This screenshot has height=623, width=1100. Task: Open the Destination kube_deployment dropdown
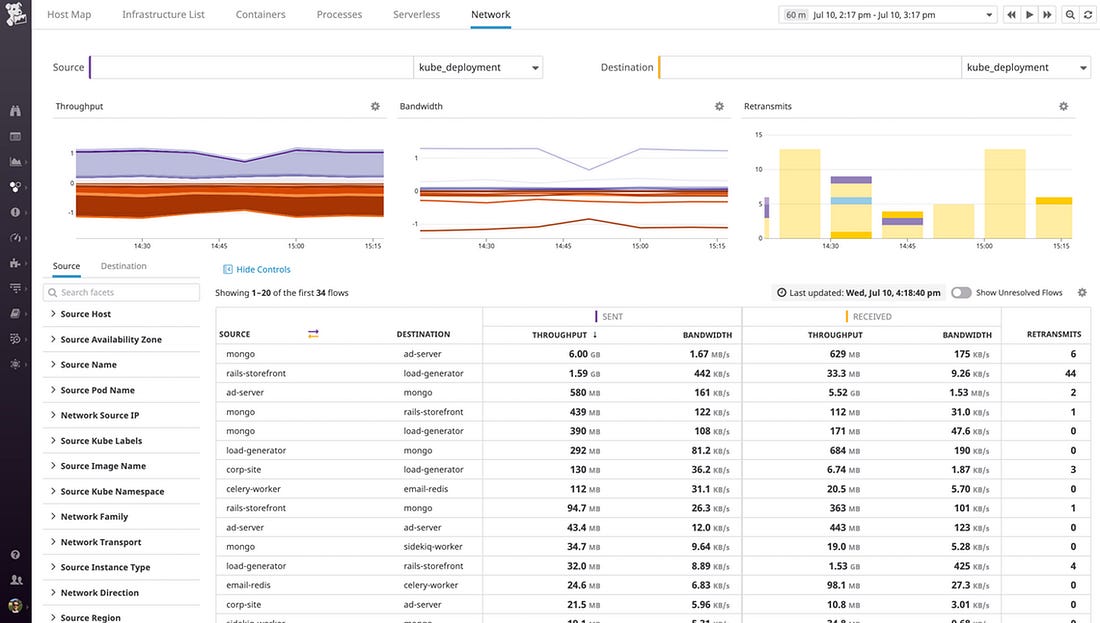pyautogui.click(x=1026, y=67)
